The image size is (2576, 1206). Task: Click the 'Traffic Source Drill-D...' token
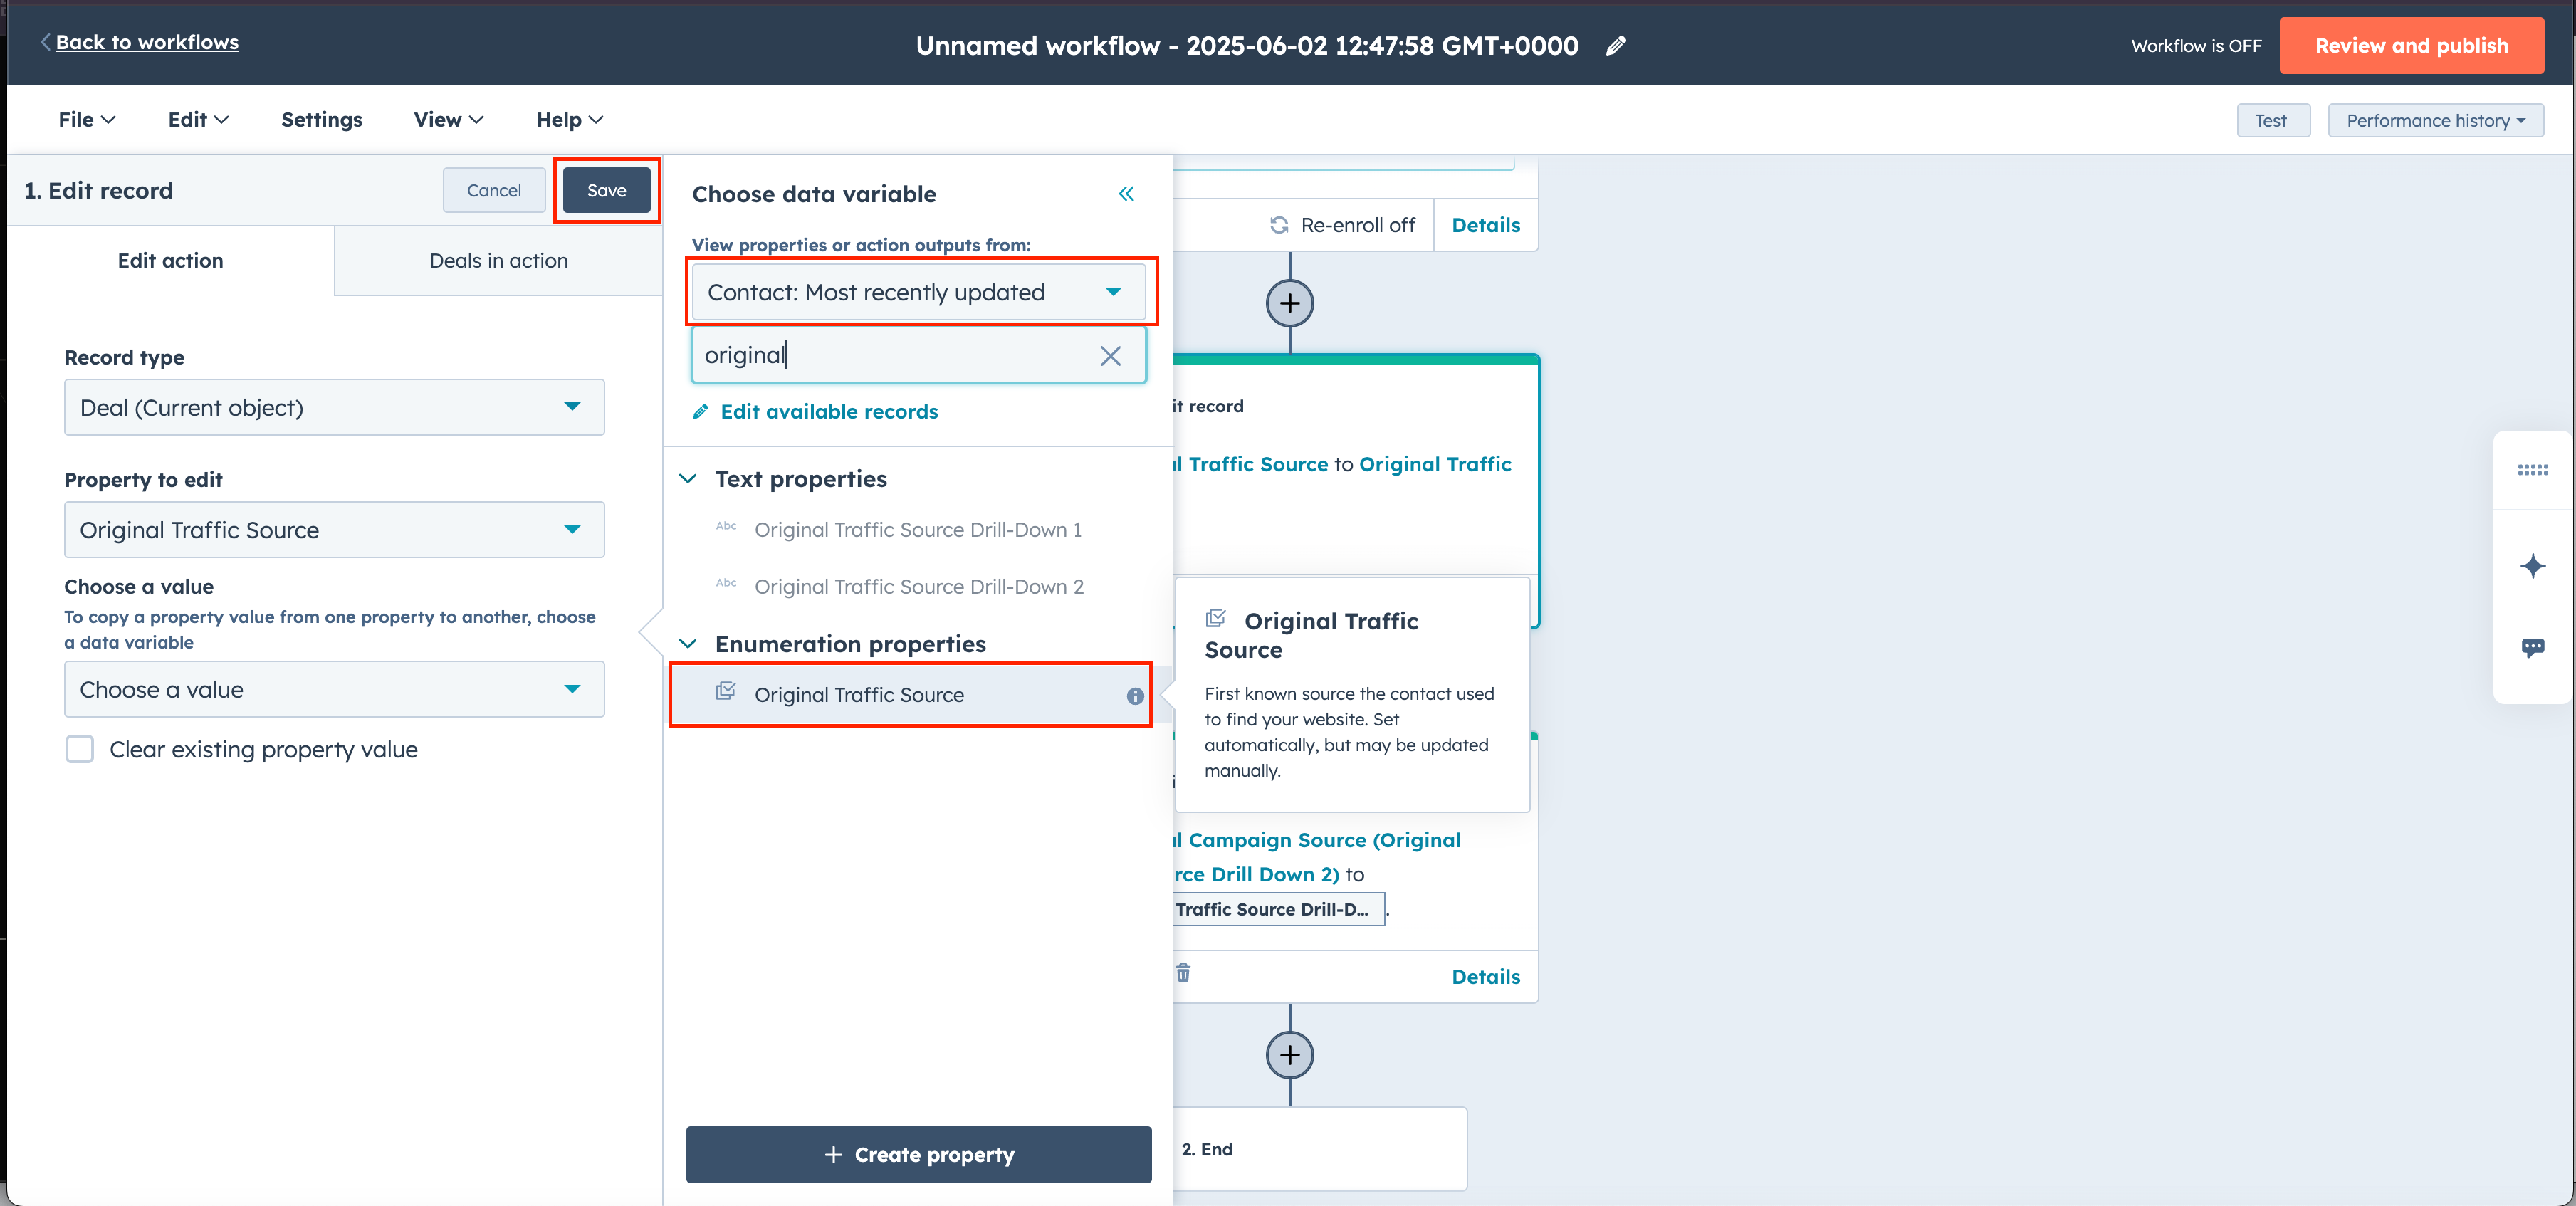[1279, 909]
